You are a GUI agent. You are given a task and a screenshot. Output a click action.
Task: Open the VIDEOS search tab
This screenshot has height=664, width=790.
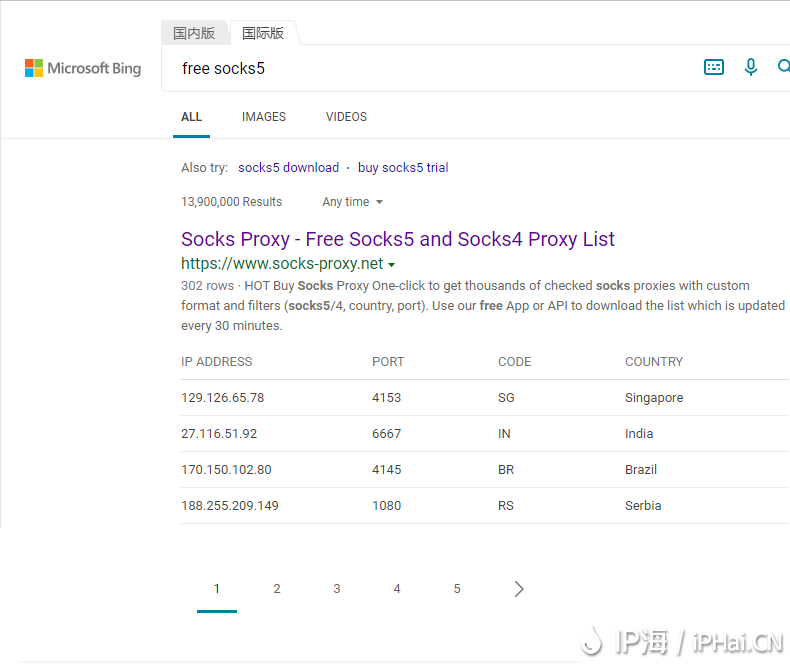click(x=346, y=117)
